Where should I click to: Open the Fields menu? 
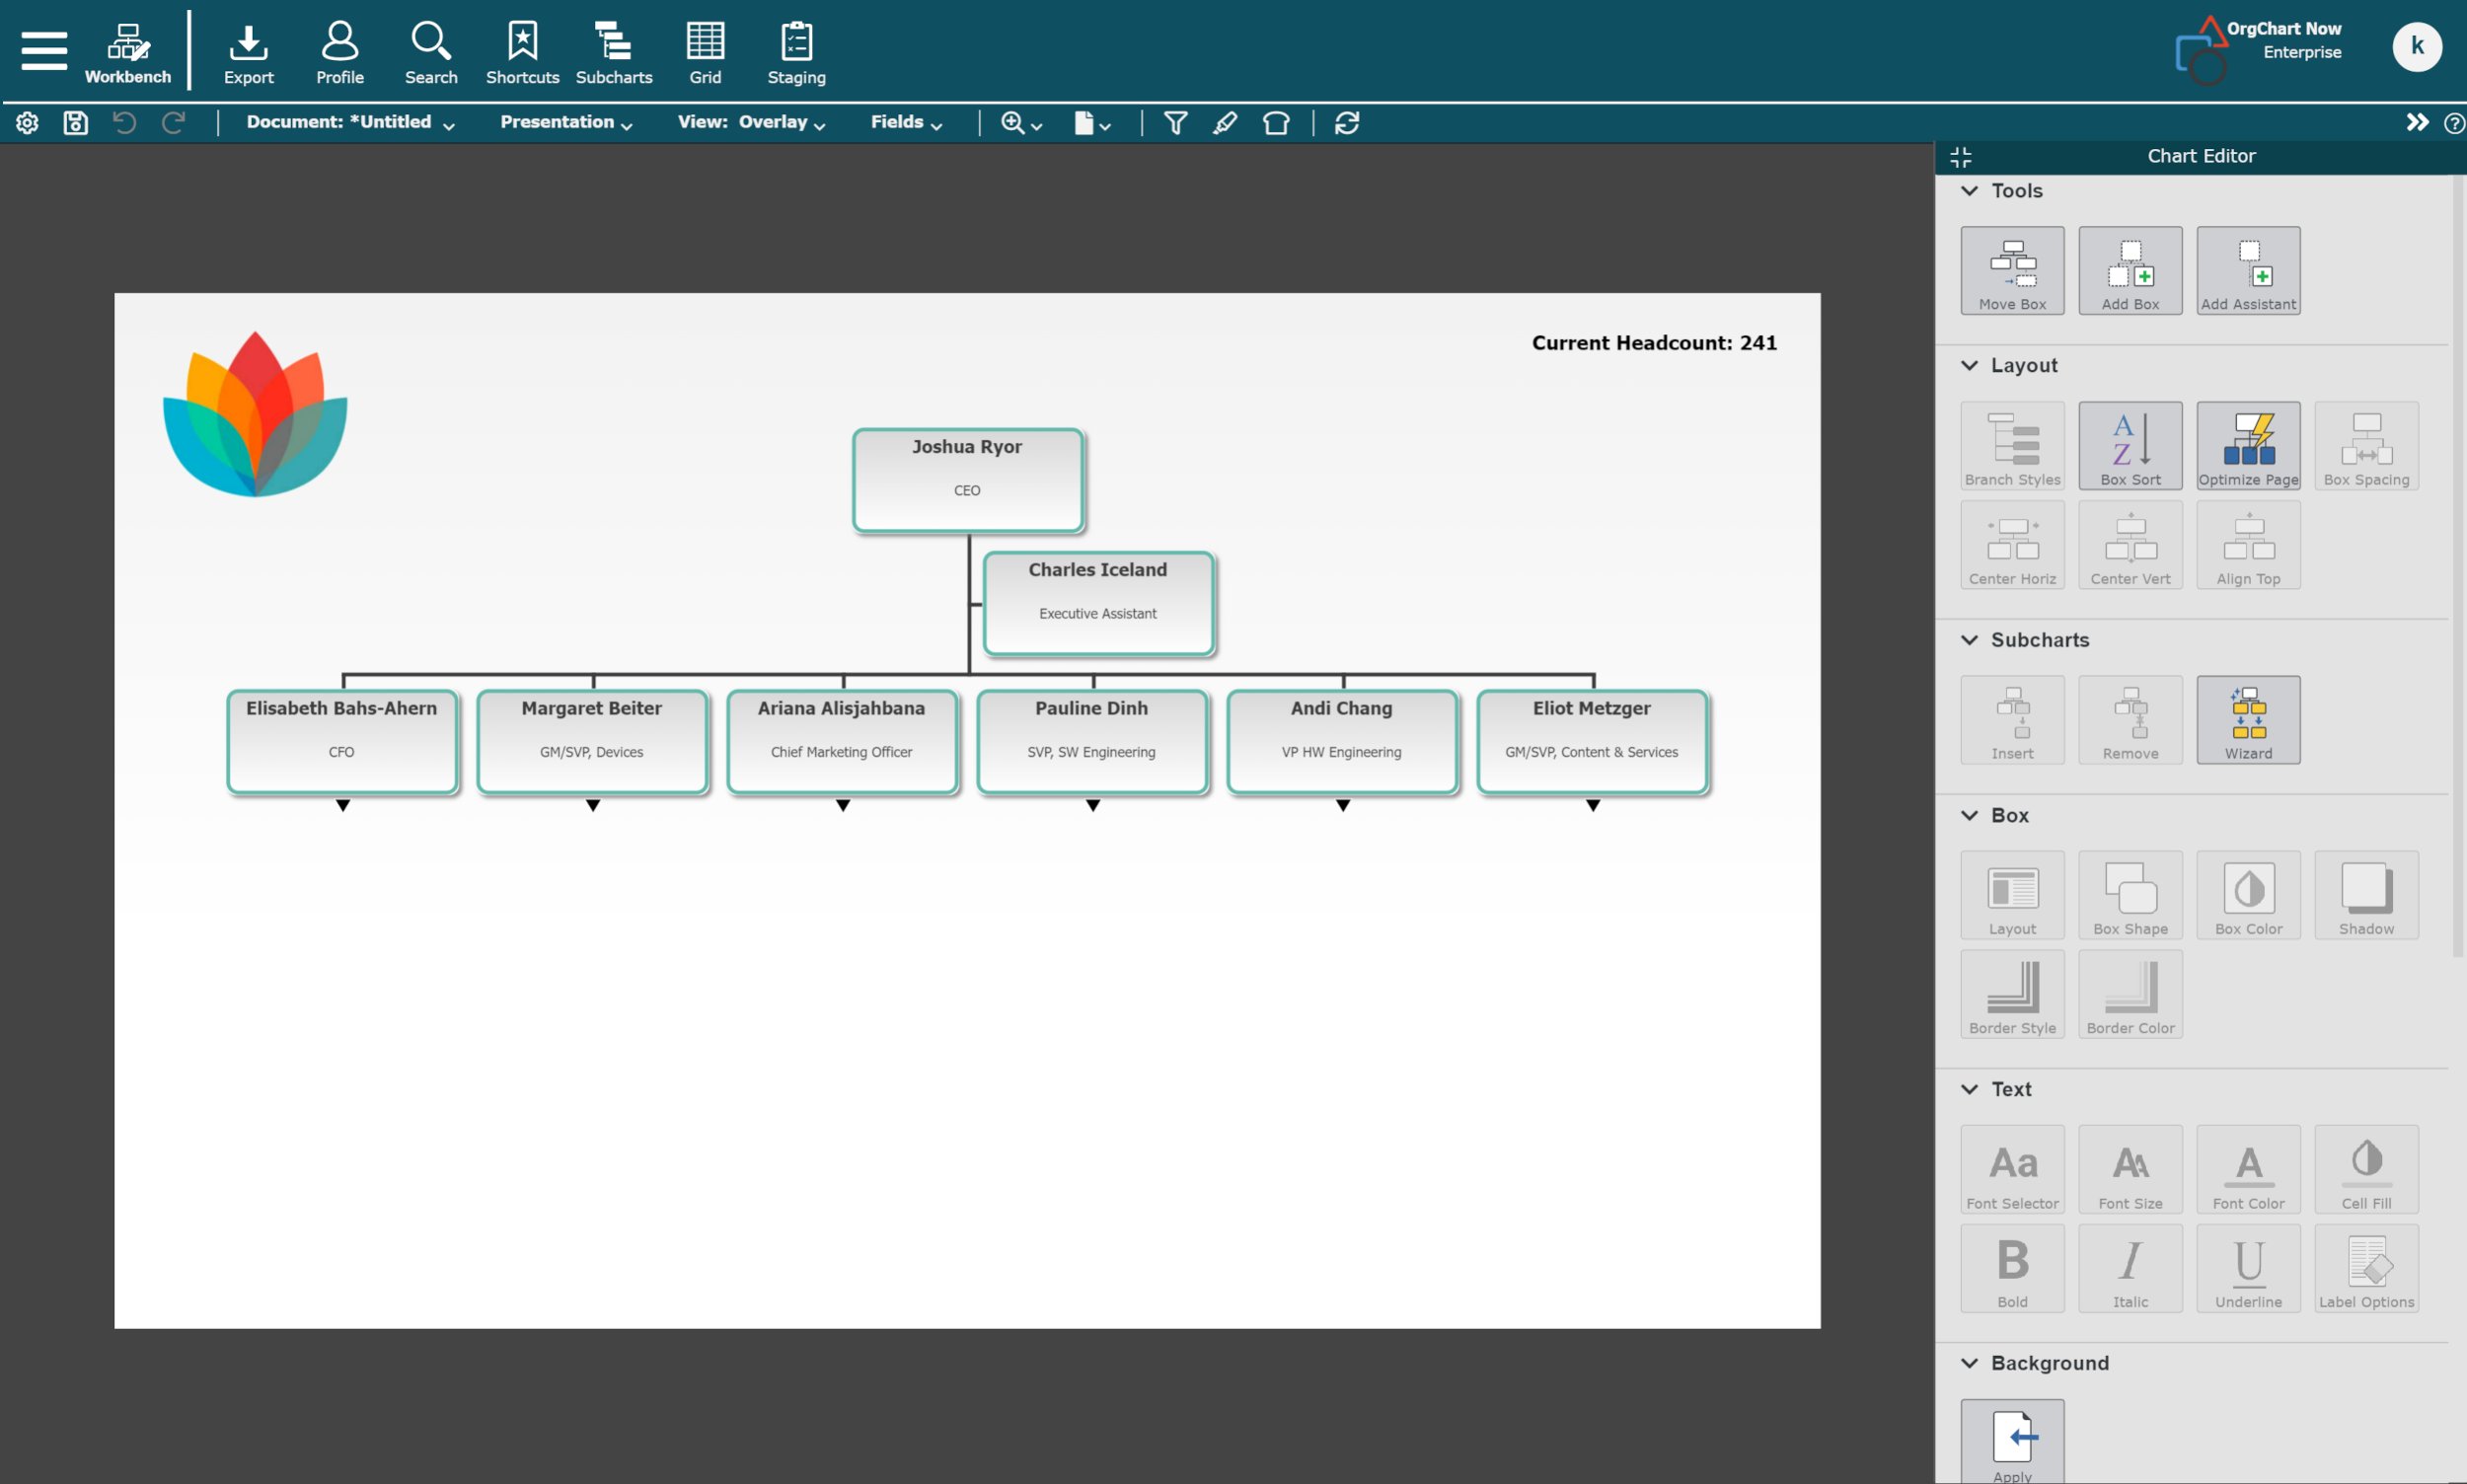click(905, 122)
